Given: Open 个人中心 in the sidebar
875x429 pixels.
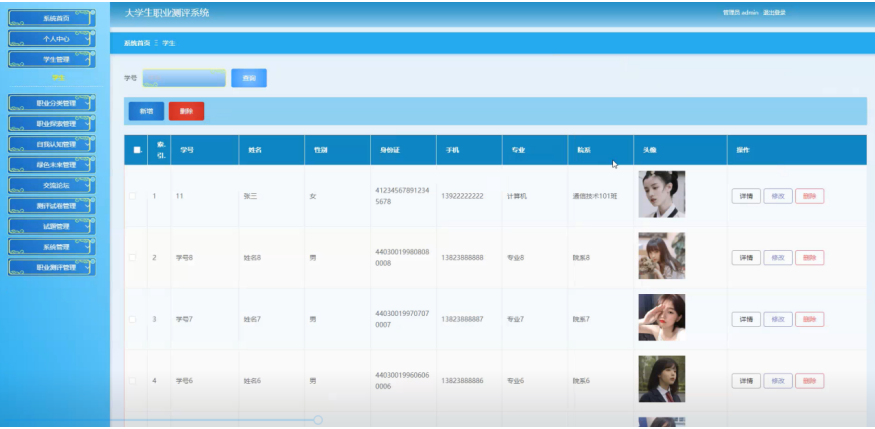Looking at the screenshot, I should (51, 38).
